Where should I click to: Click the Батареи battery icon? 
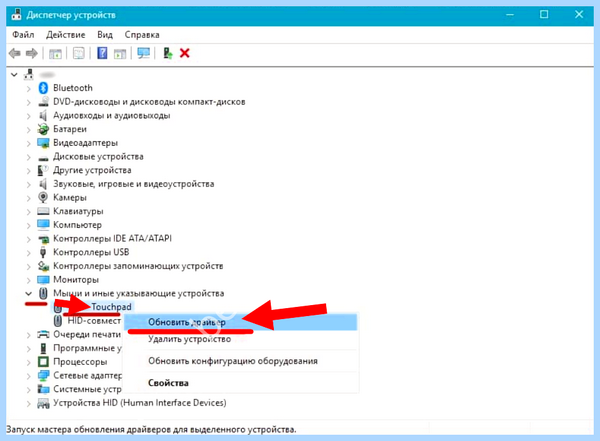click(x=43, y=129)
